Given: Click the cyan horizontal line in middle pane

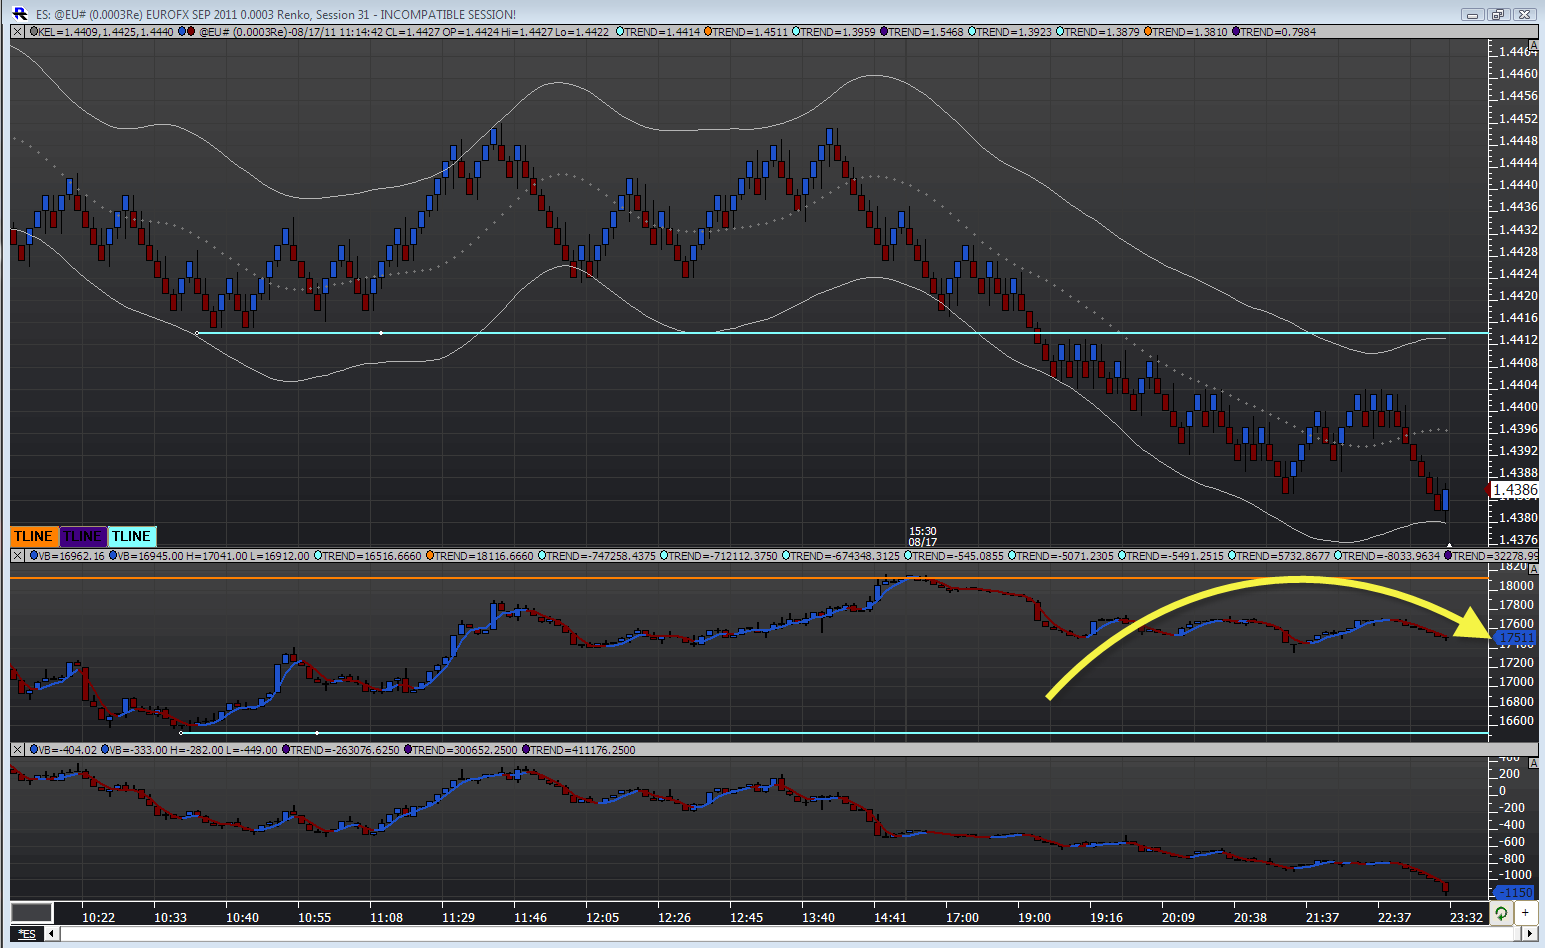Looking at the screenshot, I should (x=835, y=733).
